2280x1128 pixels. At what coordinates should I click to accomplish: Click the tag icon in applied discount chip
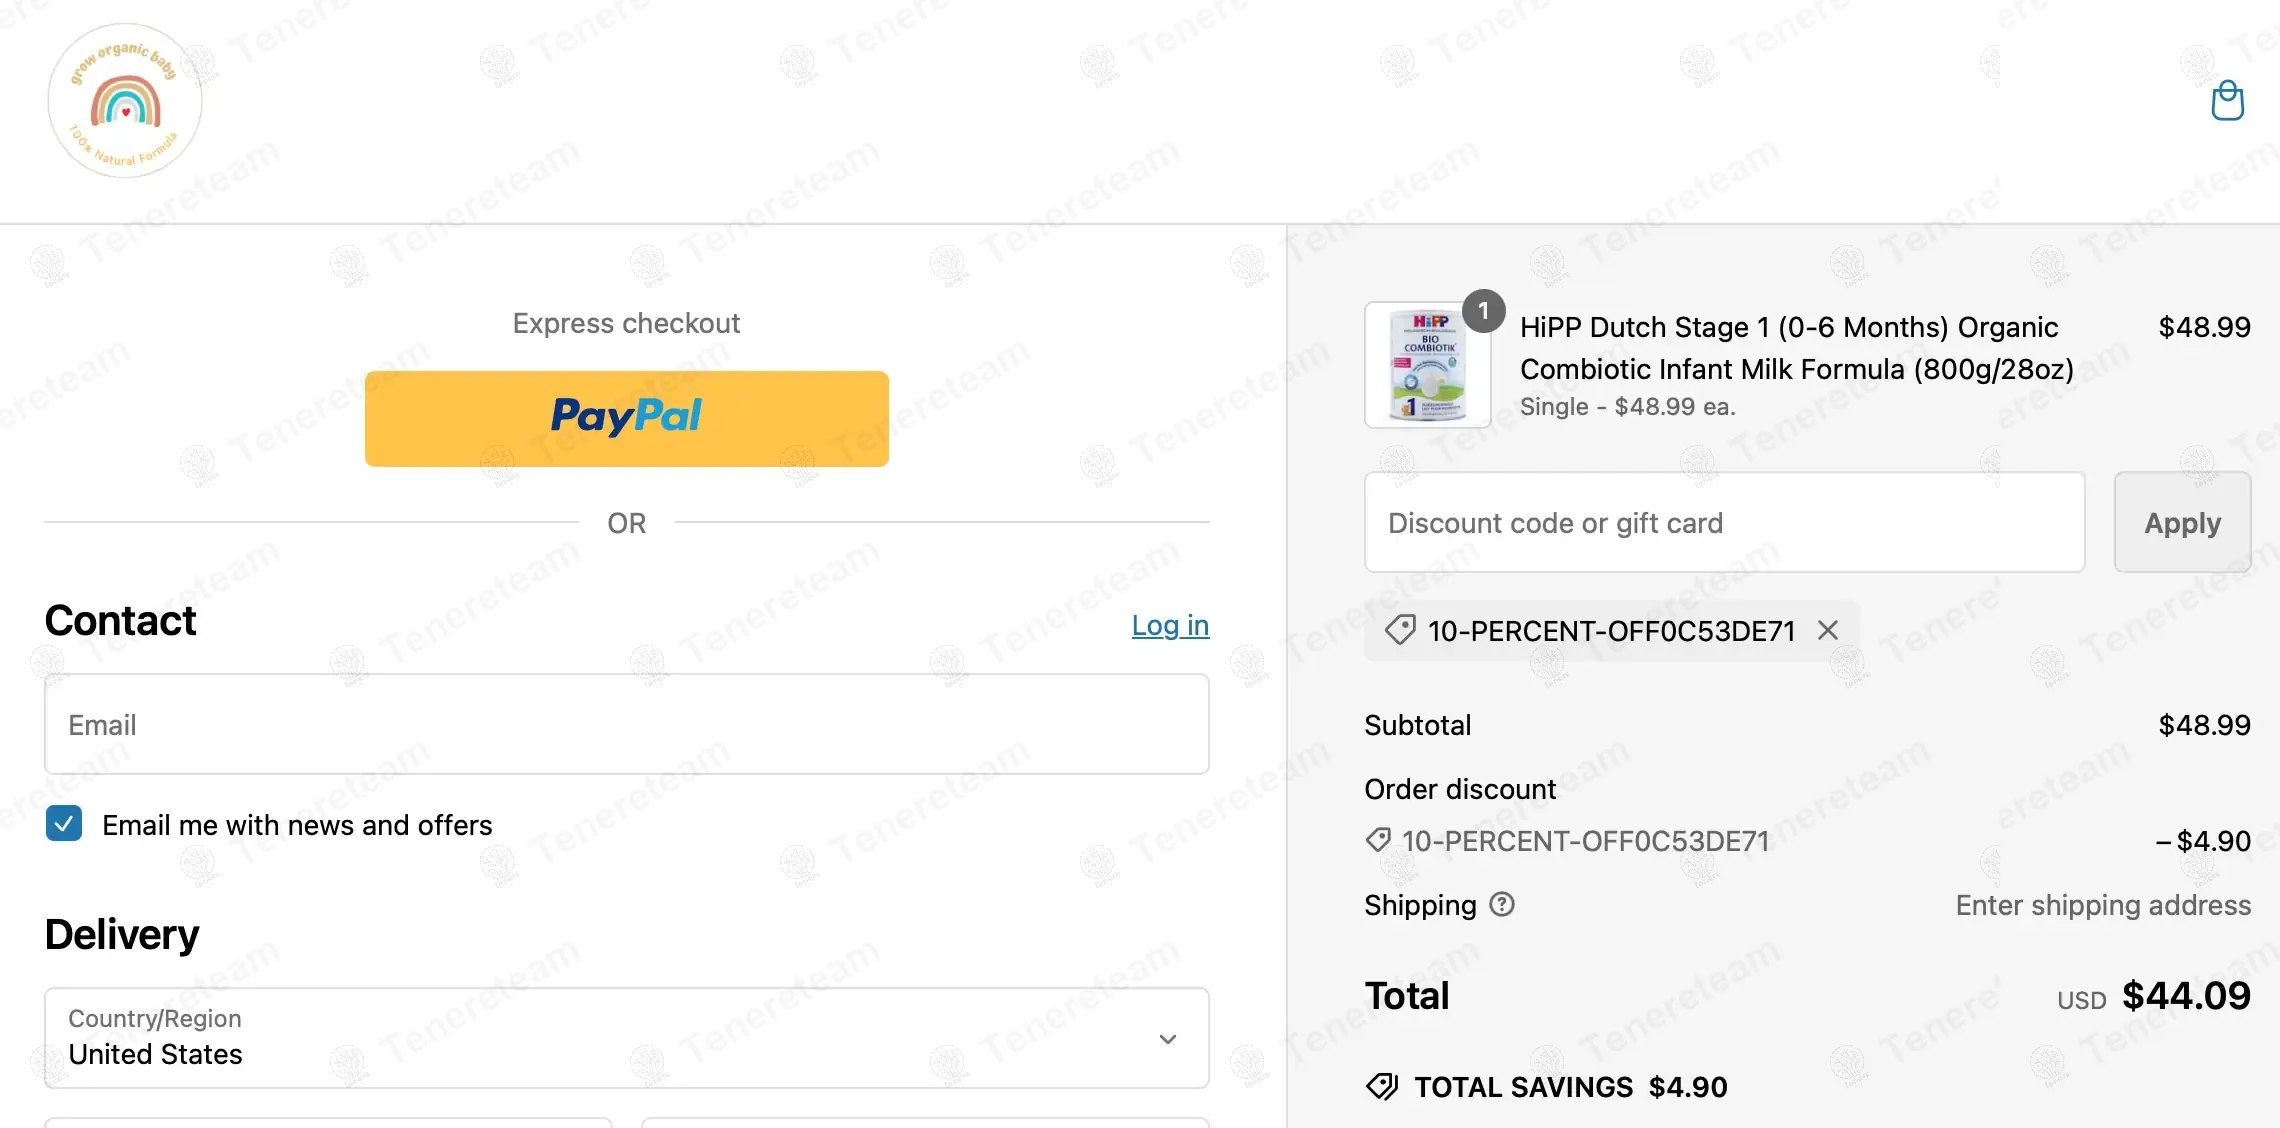1400,630
